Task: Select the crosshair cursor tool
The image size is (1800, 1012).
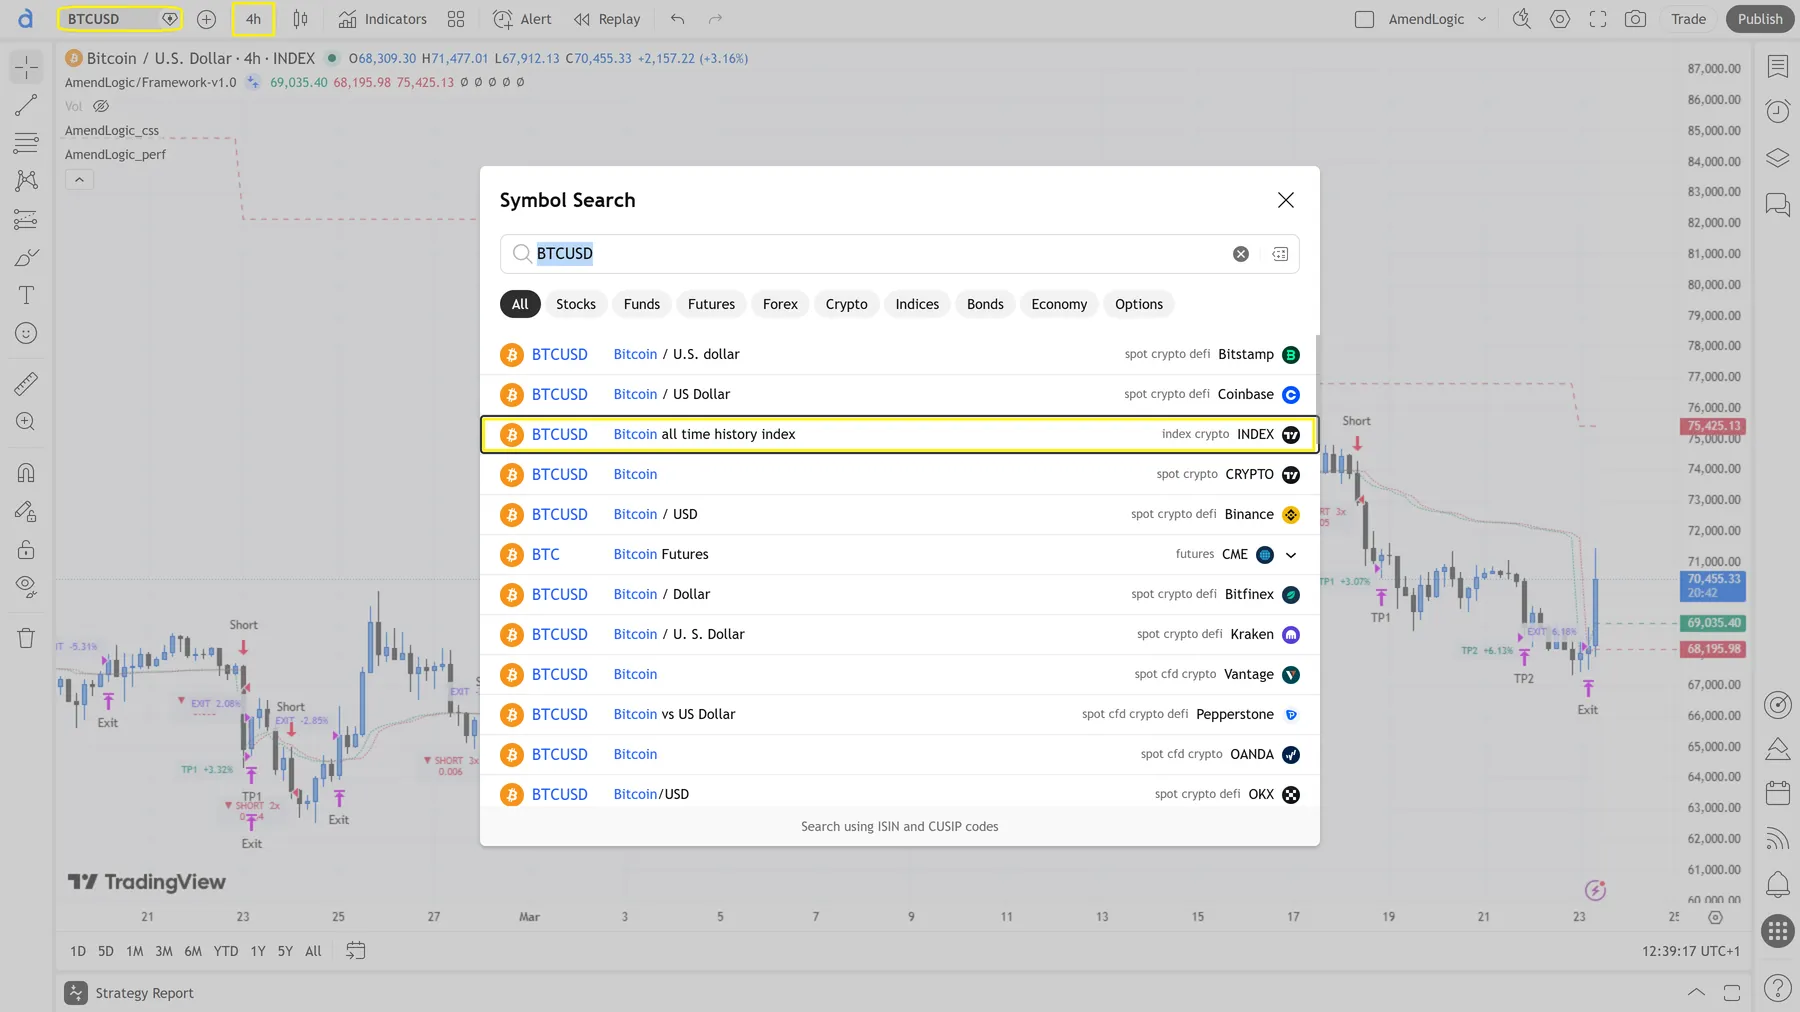Action: pos(26,67)
